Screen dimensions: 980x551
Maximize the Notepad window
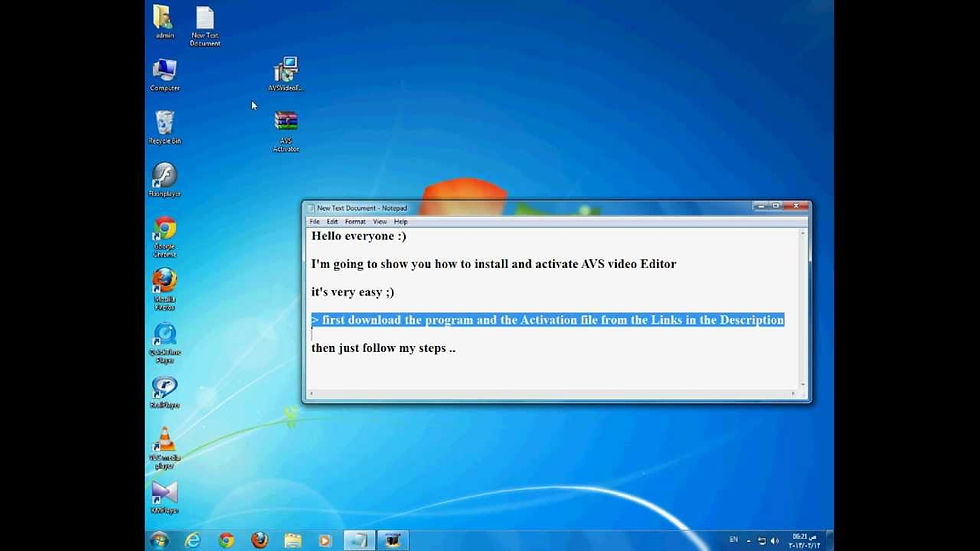pos(776,206)
